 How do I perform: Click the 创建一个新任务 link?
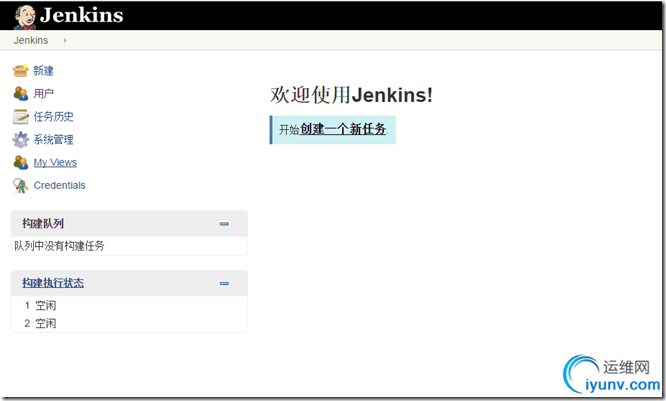tap(343, 129)
